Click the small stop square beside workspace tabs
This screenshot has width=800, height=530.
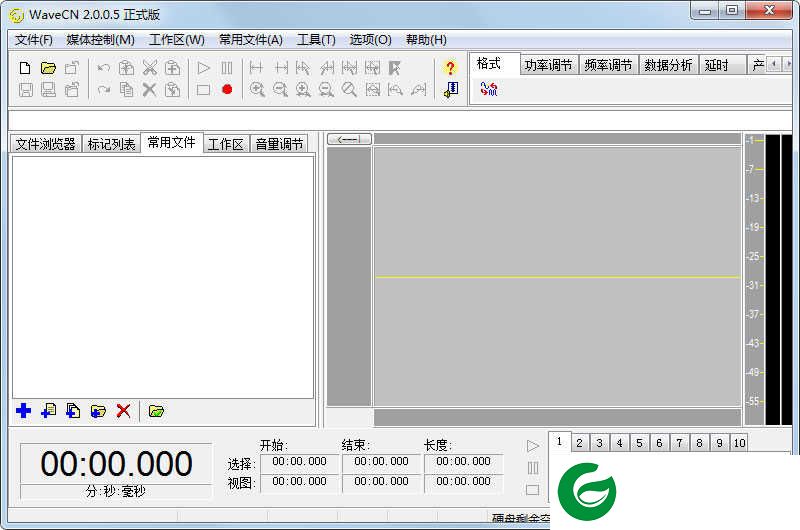point(533,490)
